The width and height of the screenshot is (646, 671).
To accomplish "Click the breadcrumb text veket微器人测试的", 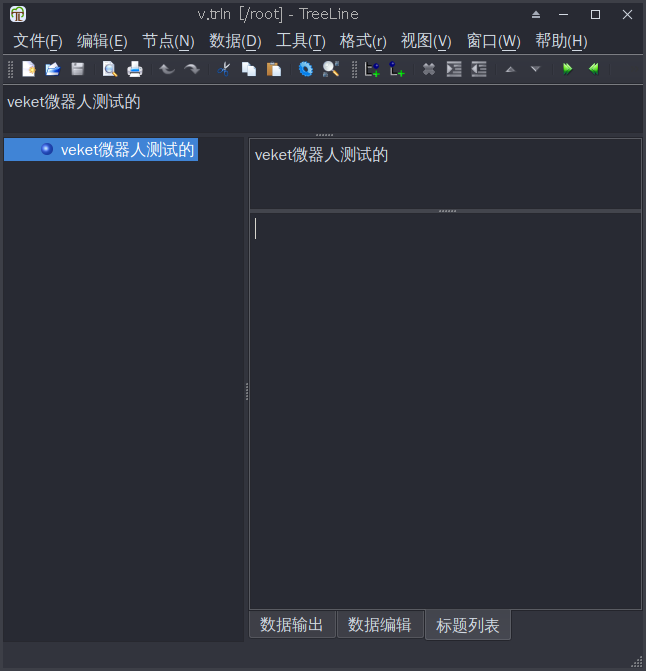I will (x=74, y=102).
